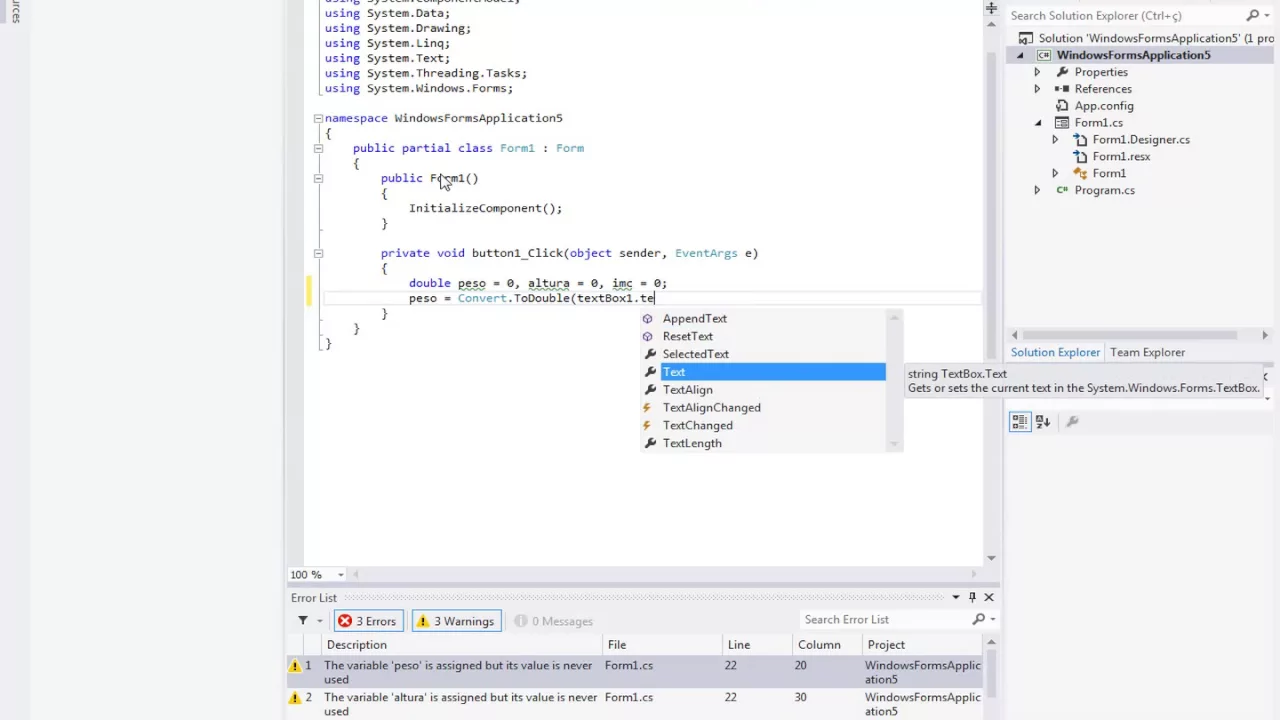Click the C# project icon of WindowsFormsApplication5
Screen dimensions: 1280x720
coord(1044,55)
